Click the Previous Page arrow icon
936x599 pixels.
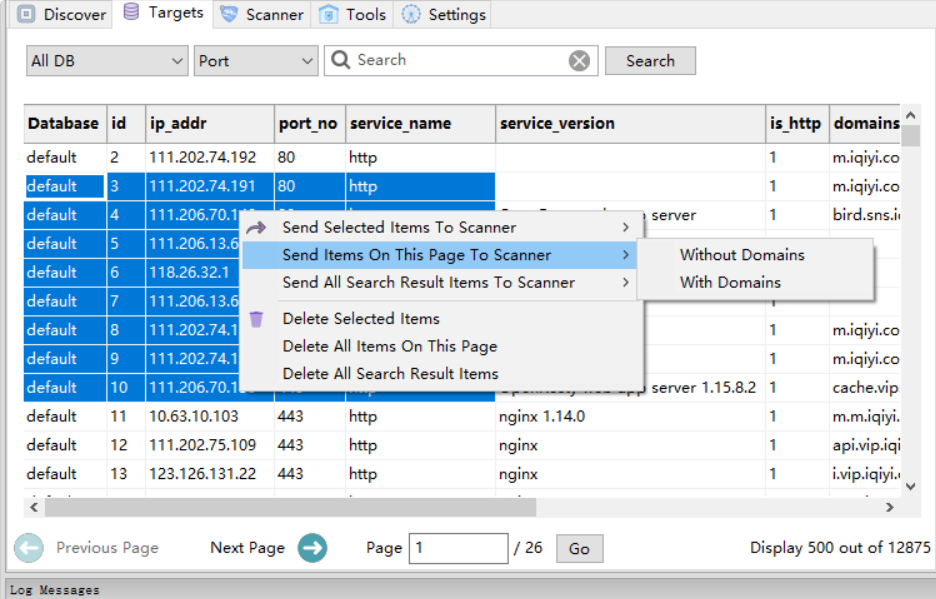point(29,548)
